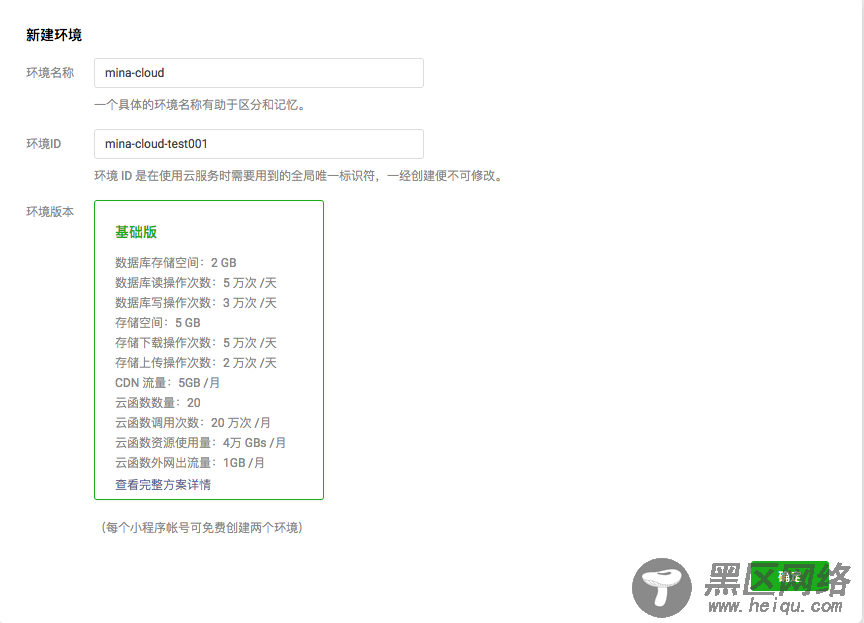Click the 环境版本 label
This screenshot has height=623, width=864.
[50, 212]
